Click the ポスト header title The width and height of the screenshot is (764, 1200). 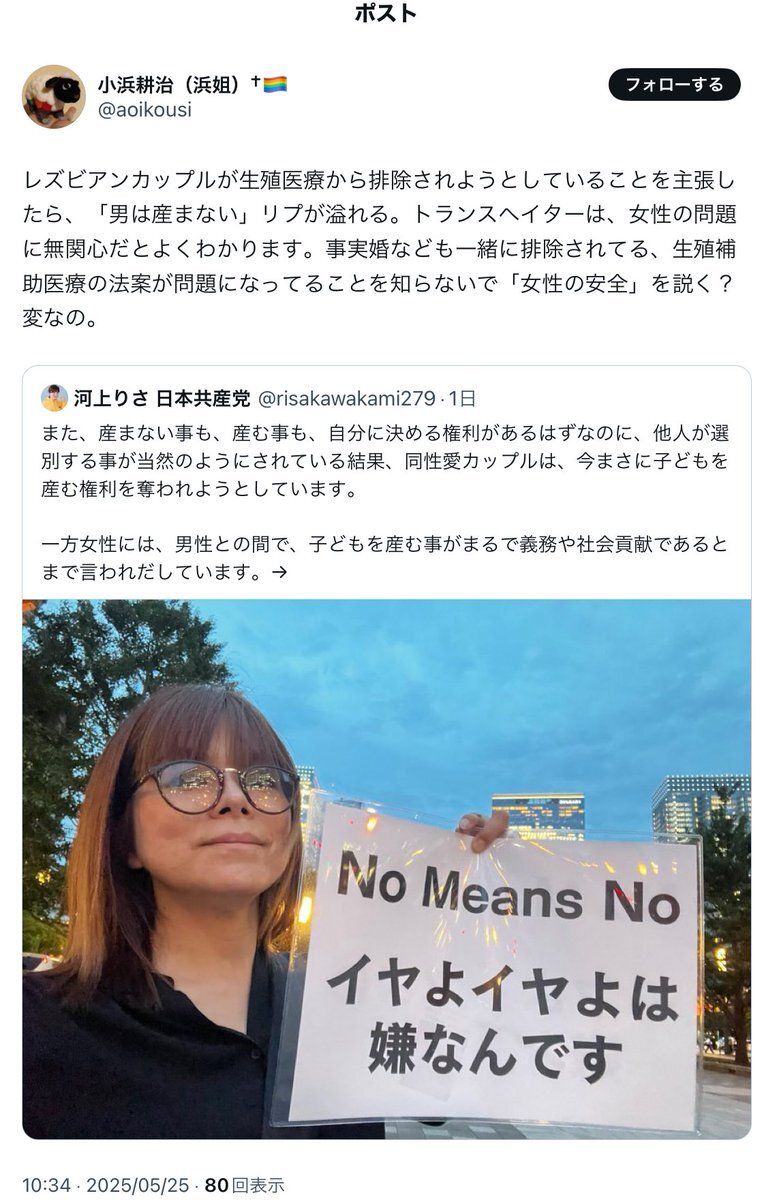[x=386, y=14]
